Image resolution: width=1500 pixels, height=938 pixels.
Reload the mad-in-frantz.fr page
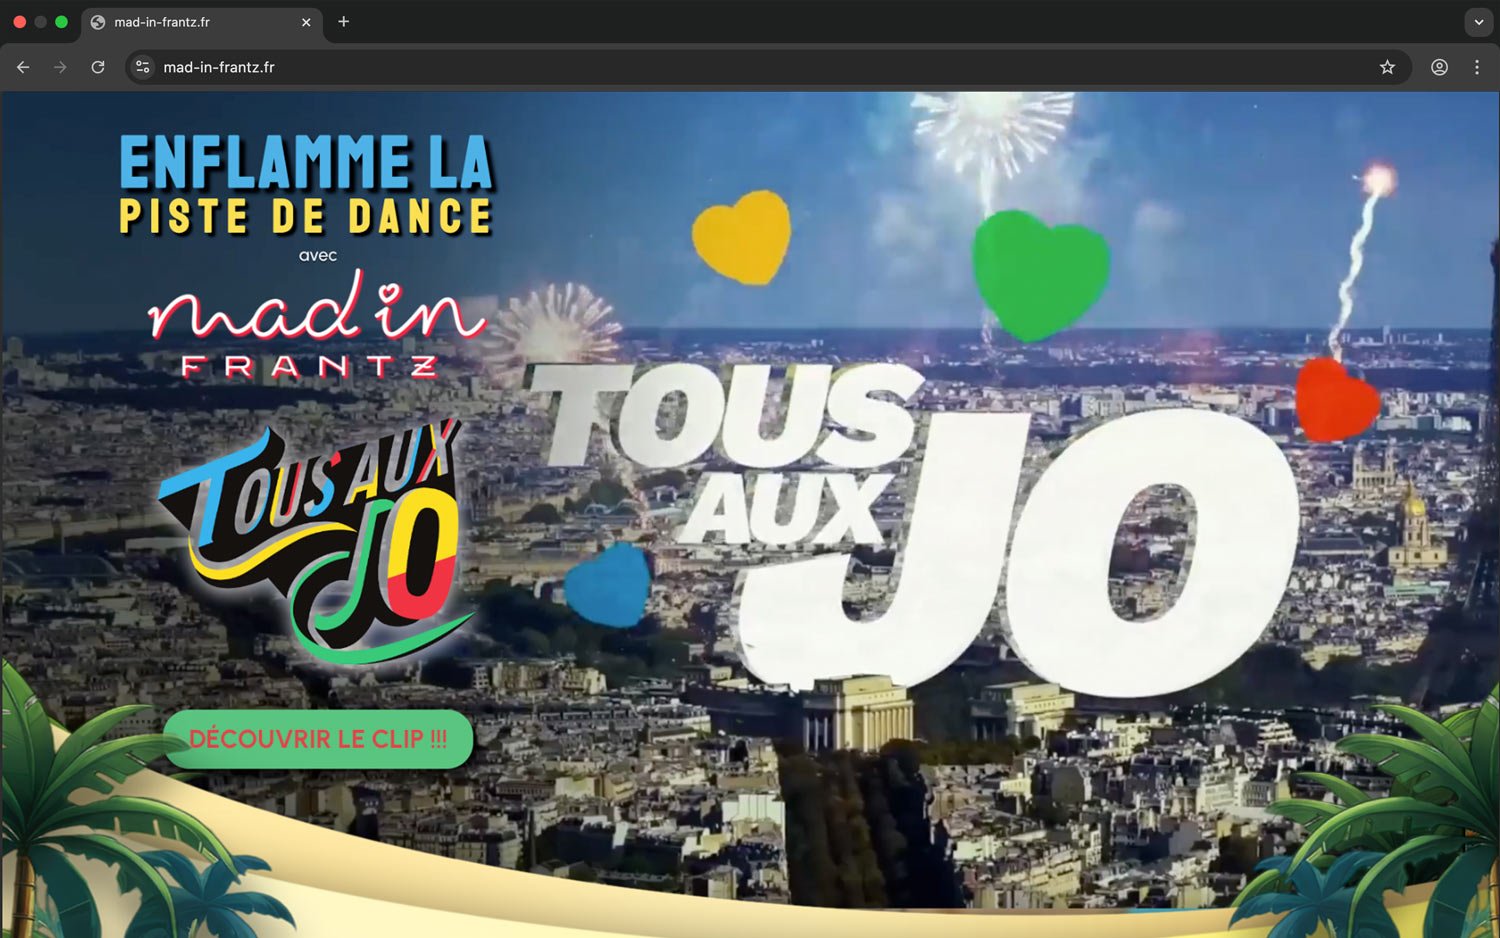click(x=98, y=67)
